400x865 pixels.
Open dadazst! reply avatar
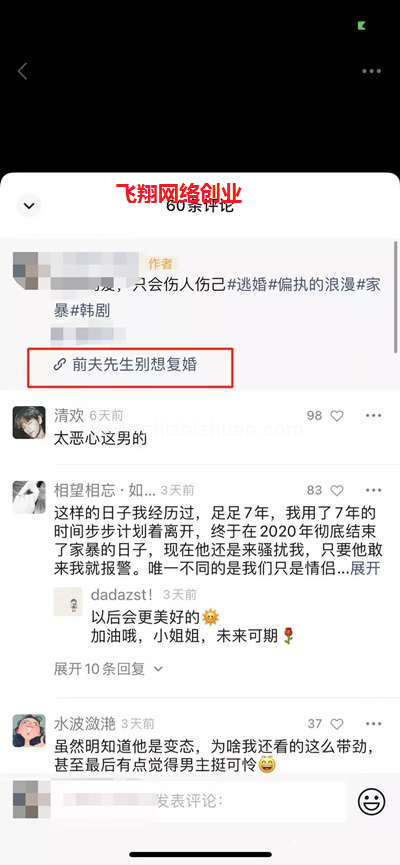click(68, 601)
